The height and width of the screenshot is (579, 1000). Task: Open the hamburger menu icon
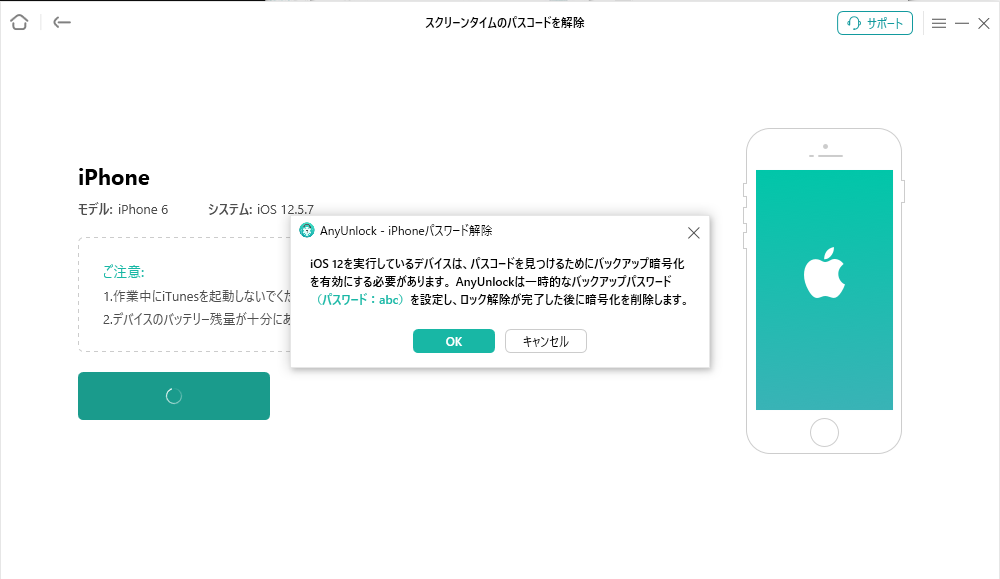(x=939, y=23)
